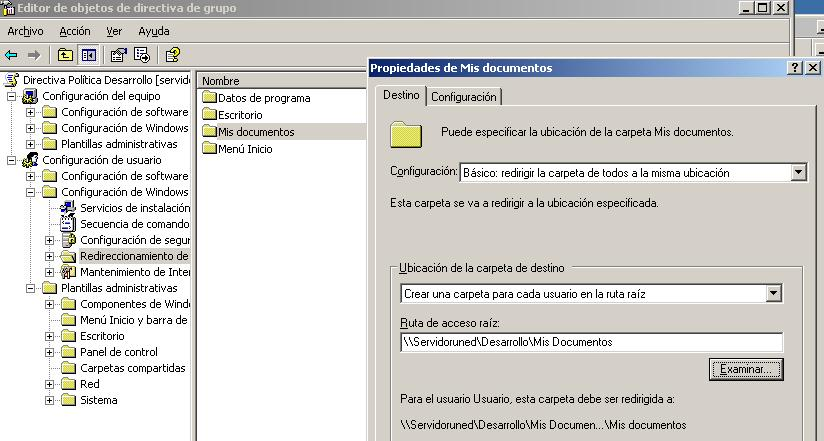
Task: Open the Ver menu
Action: 114,32
